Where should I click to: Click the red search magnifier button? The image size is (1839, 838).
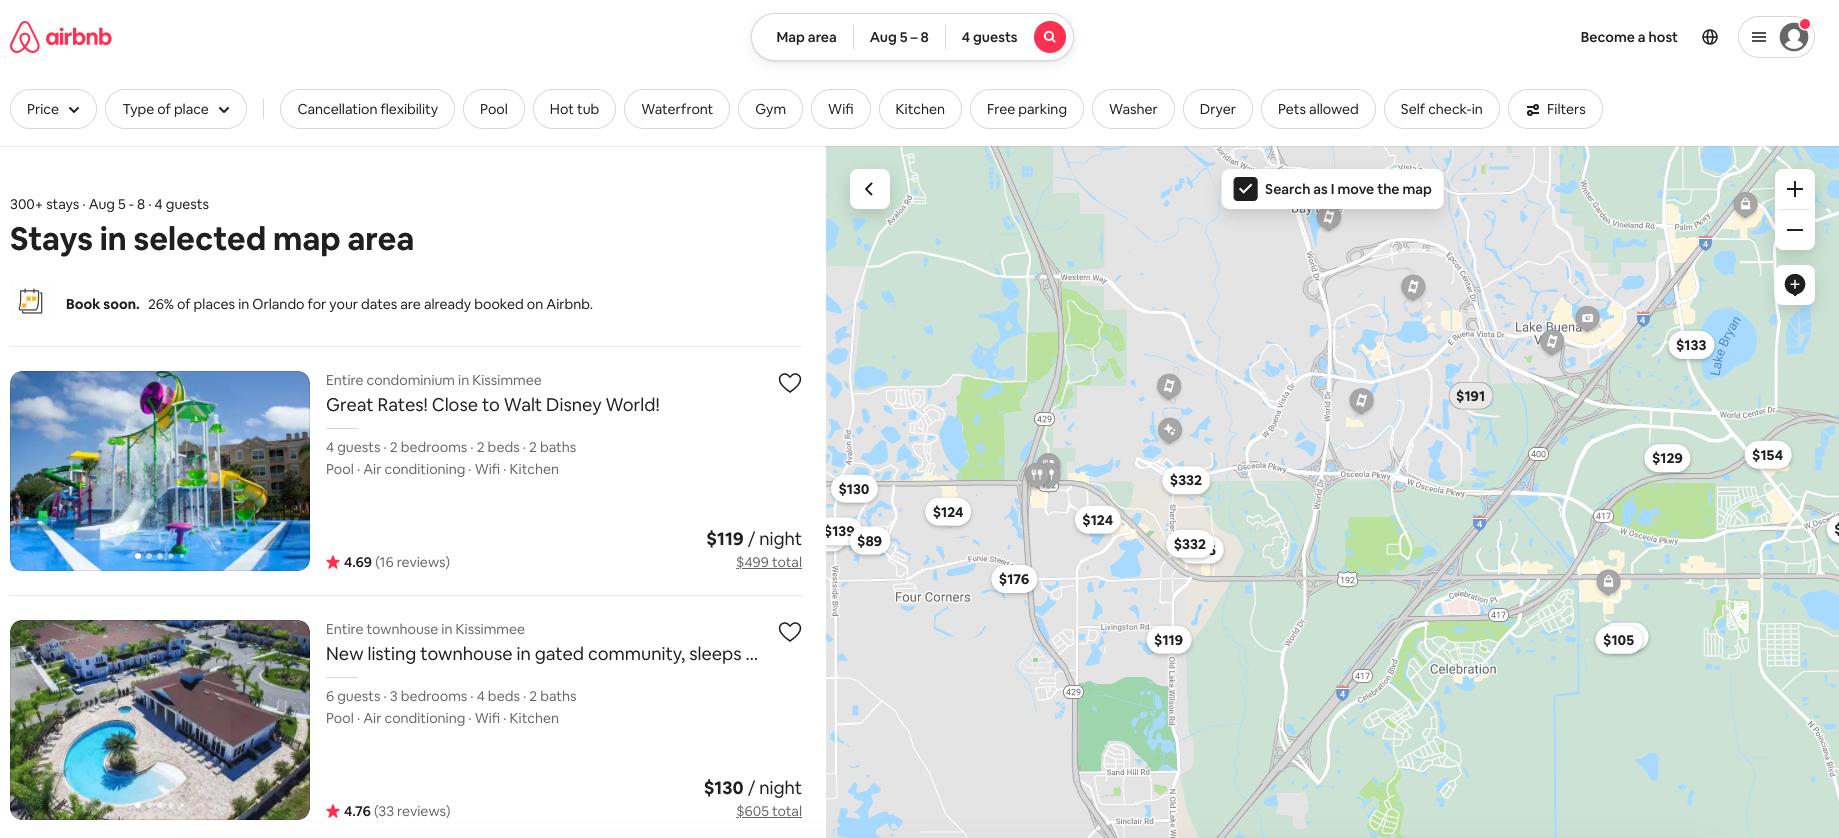point(1049,37)
